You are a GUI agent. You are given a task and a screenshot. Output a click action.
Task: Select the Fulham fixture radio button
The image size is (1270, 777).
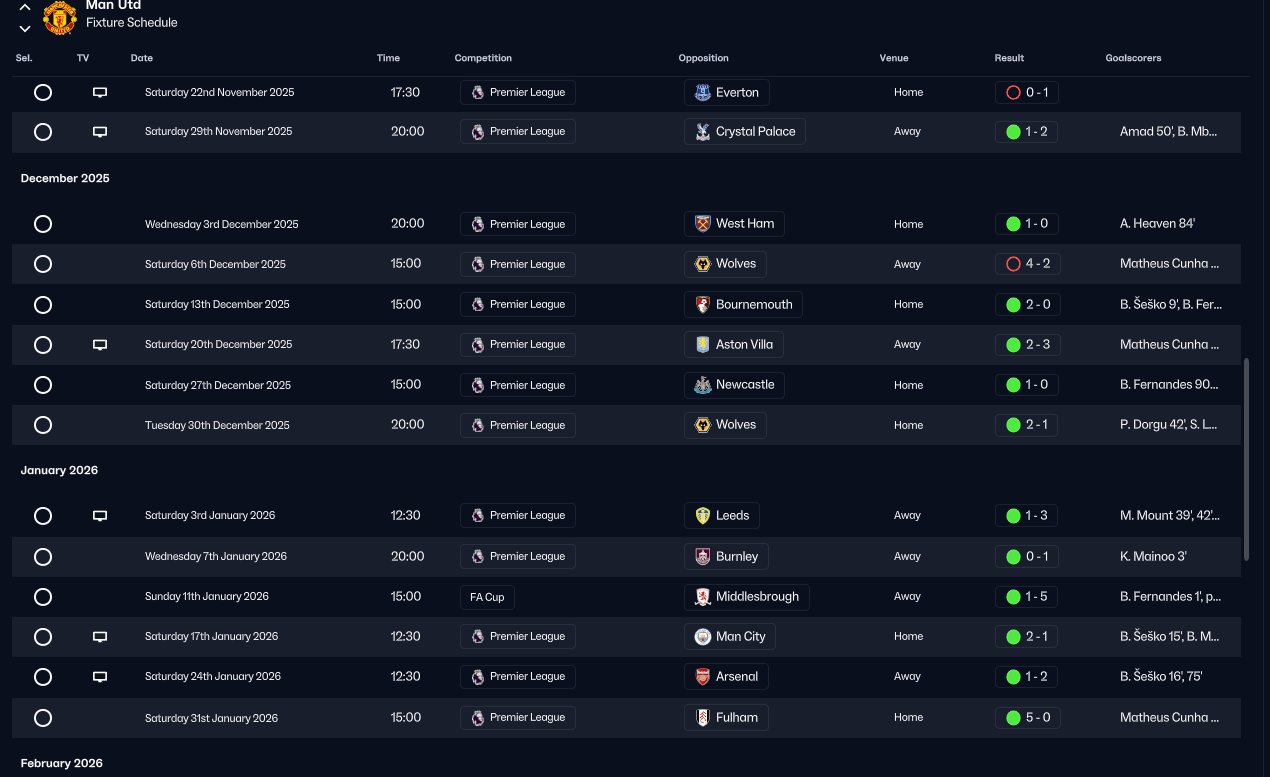[43, 718]
